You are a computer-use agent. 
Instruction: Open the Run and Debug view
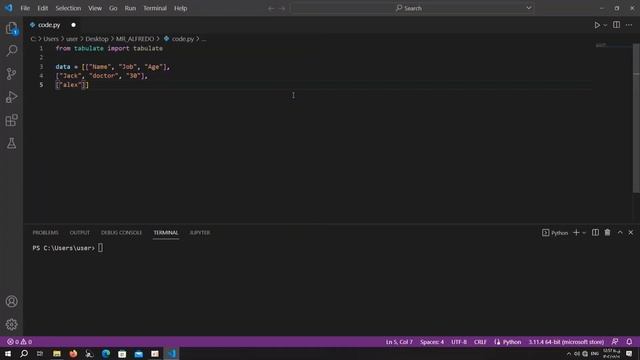tap(11, 97)
